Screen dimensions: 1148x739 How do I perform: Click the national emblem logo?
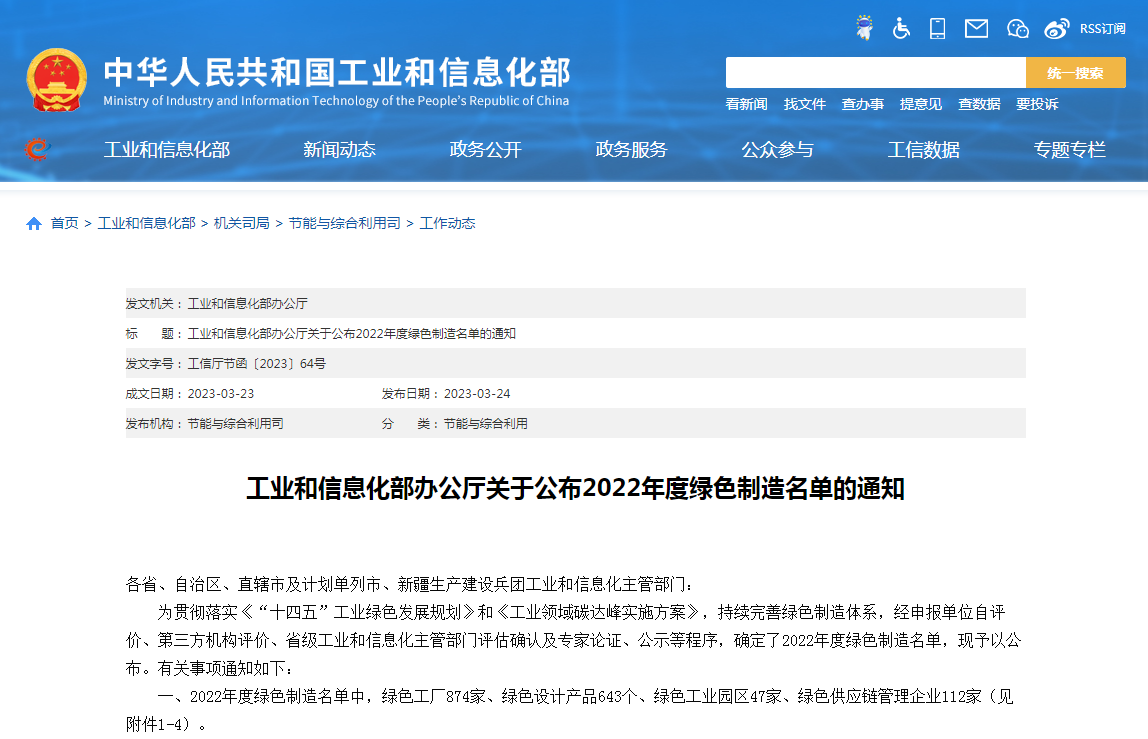tap(57, 80)
